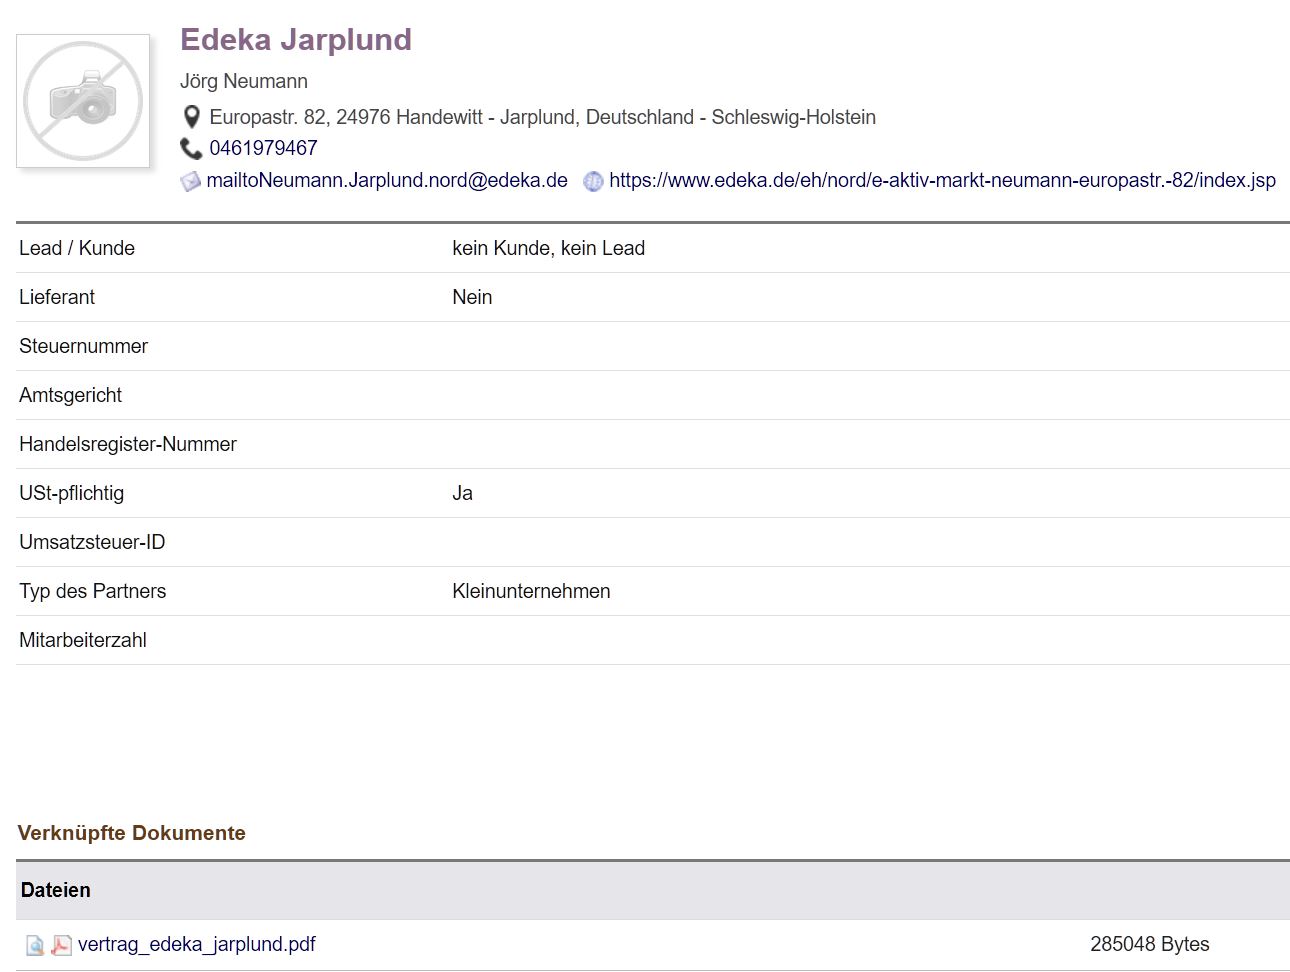Open the edeka.de website URL link
This screenshot has height=972, width=1290.
coord(942,180)
